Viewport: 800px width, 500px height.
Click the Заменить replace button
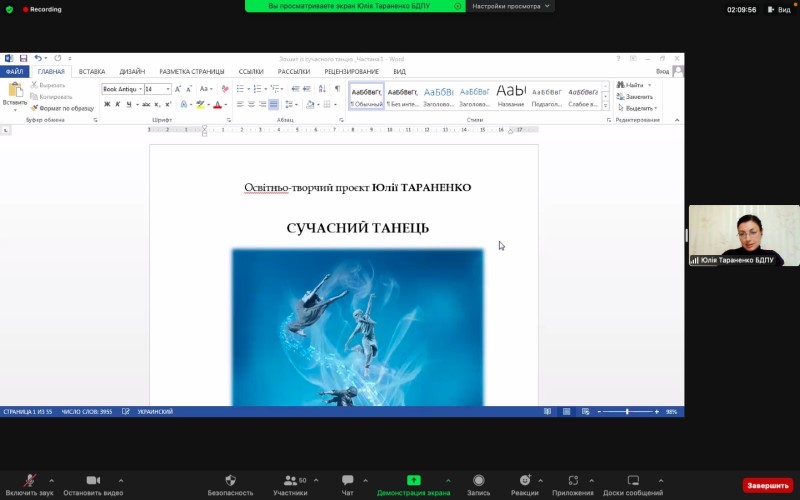pyautogui.click(x=635, y=96)
